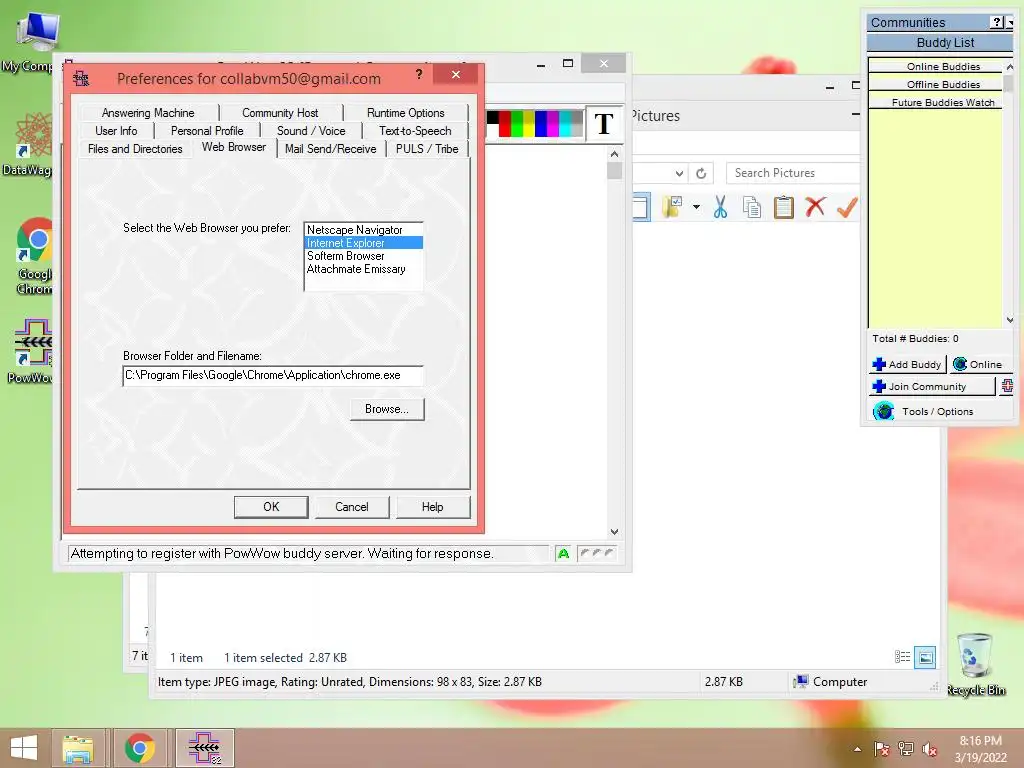The height and width of the screenshot is (768, 1024).
Task: Click PowWow chat scrollbar up arrow
Action: click(614, 154)
